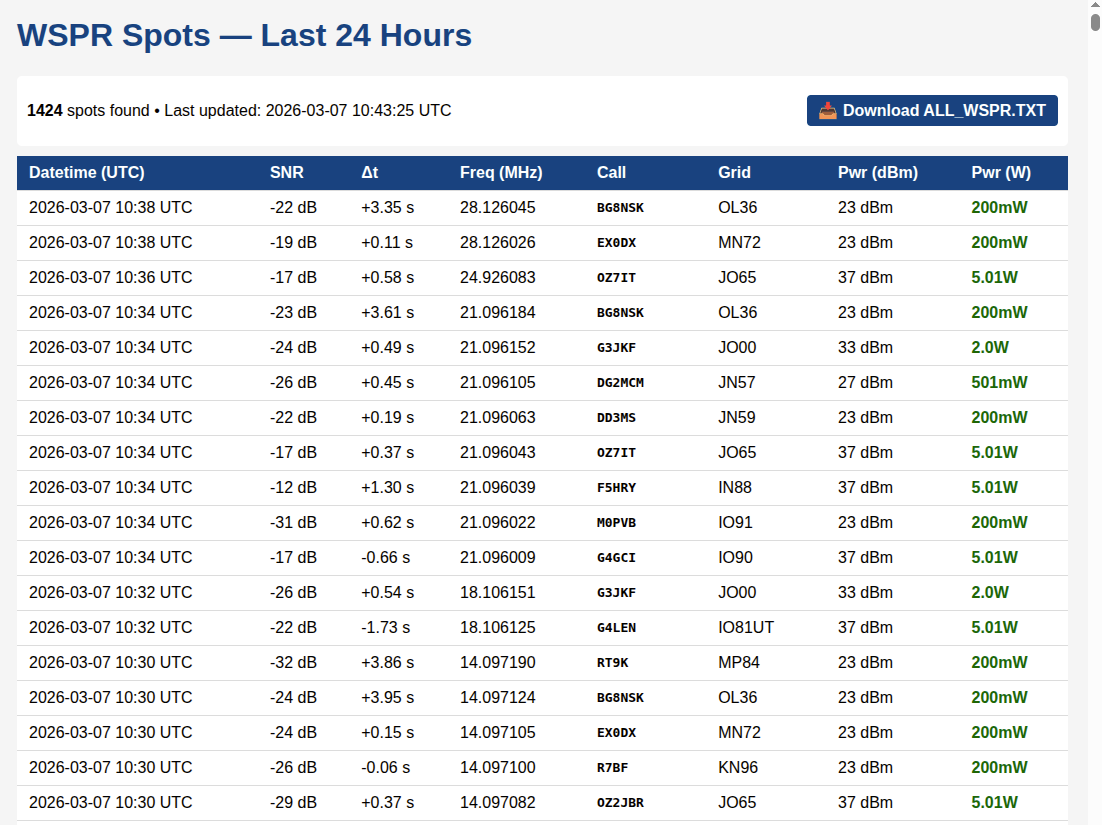Click callsign F5HRY in the table

pyautogui.click(x=616, y=488)
